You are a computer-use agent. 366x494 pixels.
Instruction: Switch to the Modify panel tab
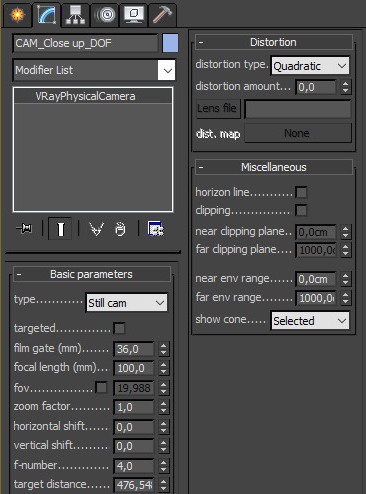[46, 15]
